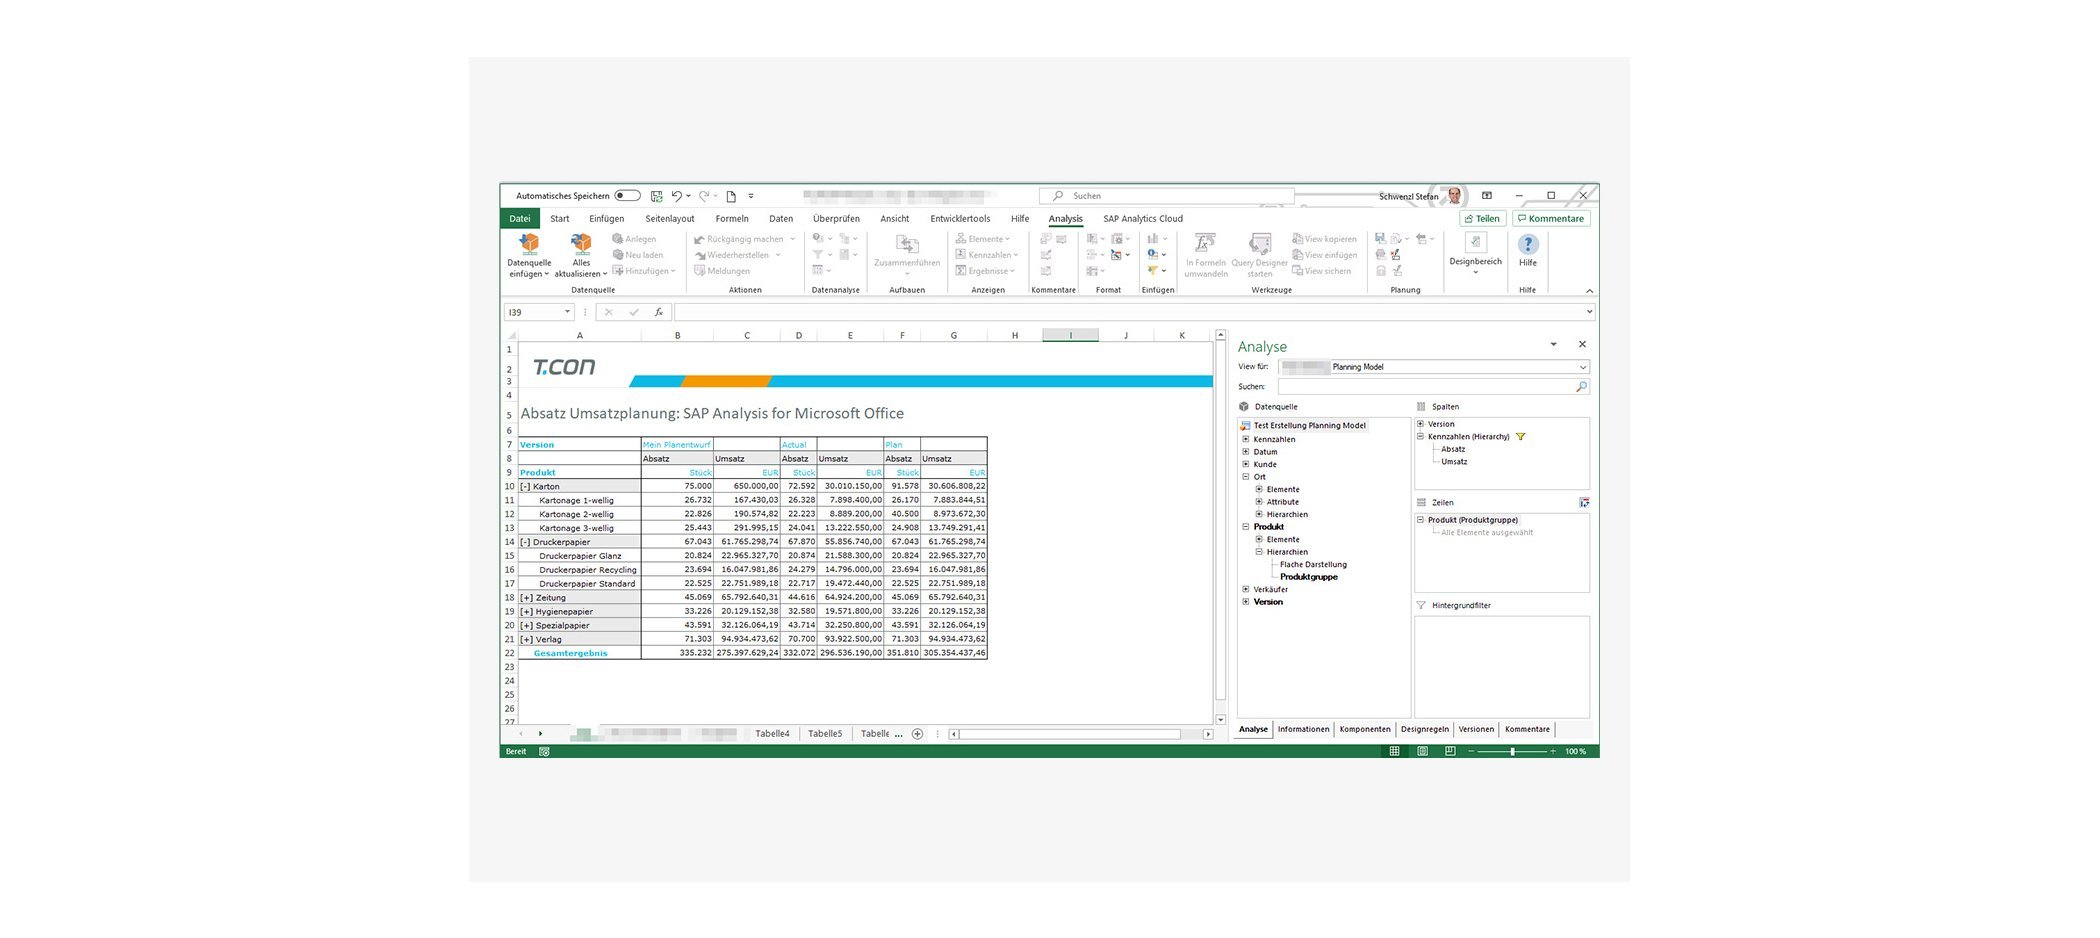Click the swap axes icon next to Zeilen
Screen dimensions: 2100x938
[1584, 503]
